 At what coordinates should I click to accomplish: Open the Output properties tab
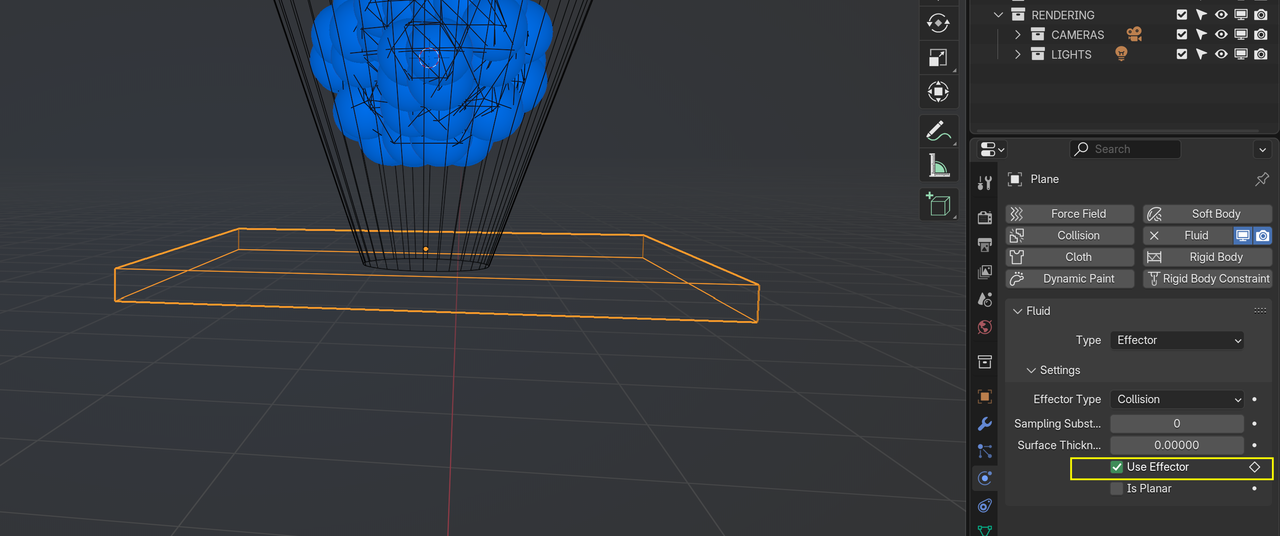(x=985, y=245)
